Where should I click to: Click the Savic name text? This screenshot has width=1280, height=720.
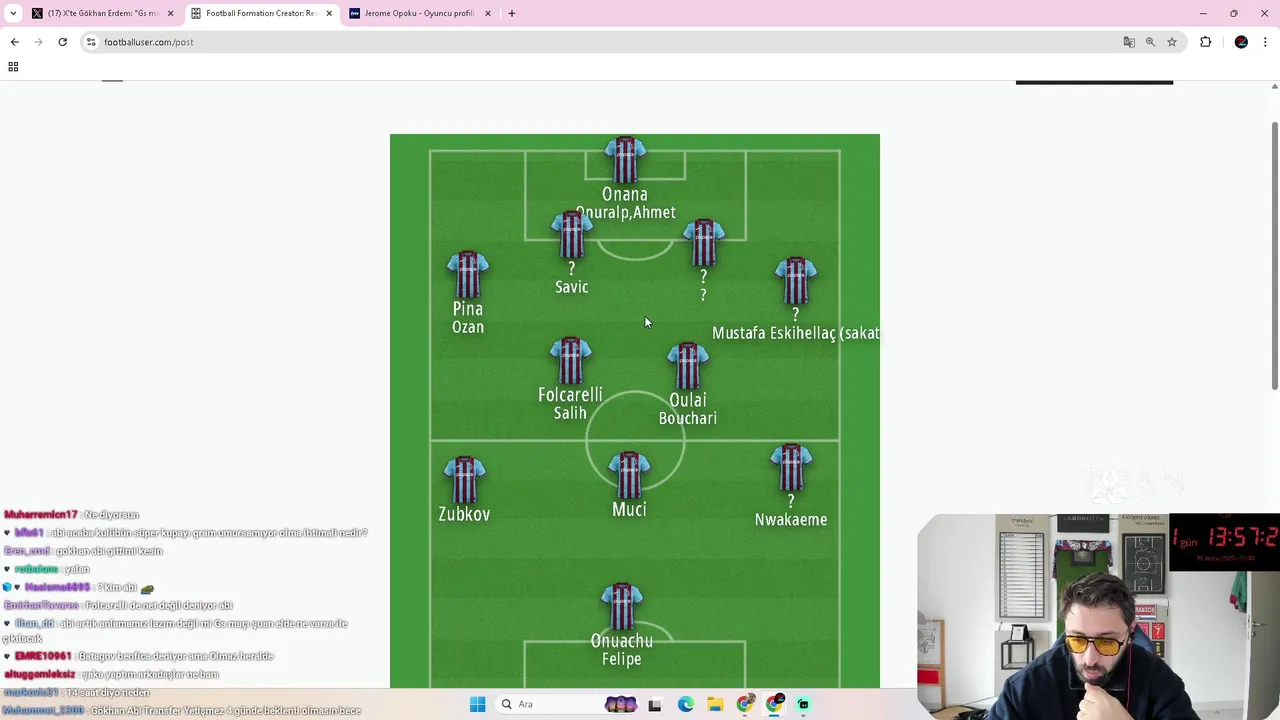(572, 287)
